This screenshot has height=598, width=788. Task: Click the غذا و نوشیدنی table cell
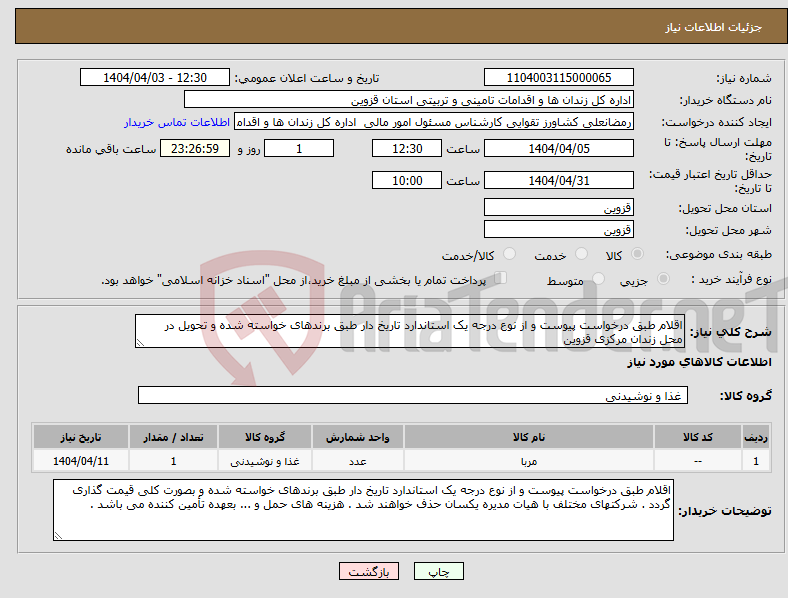[265, 461]
